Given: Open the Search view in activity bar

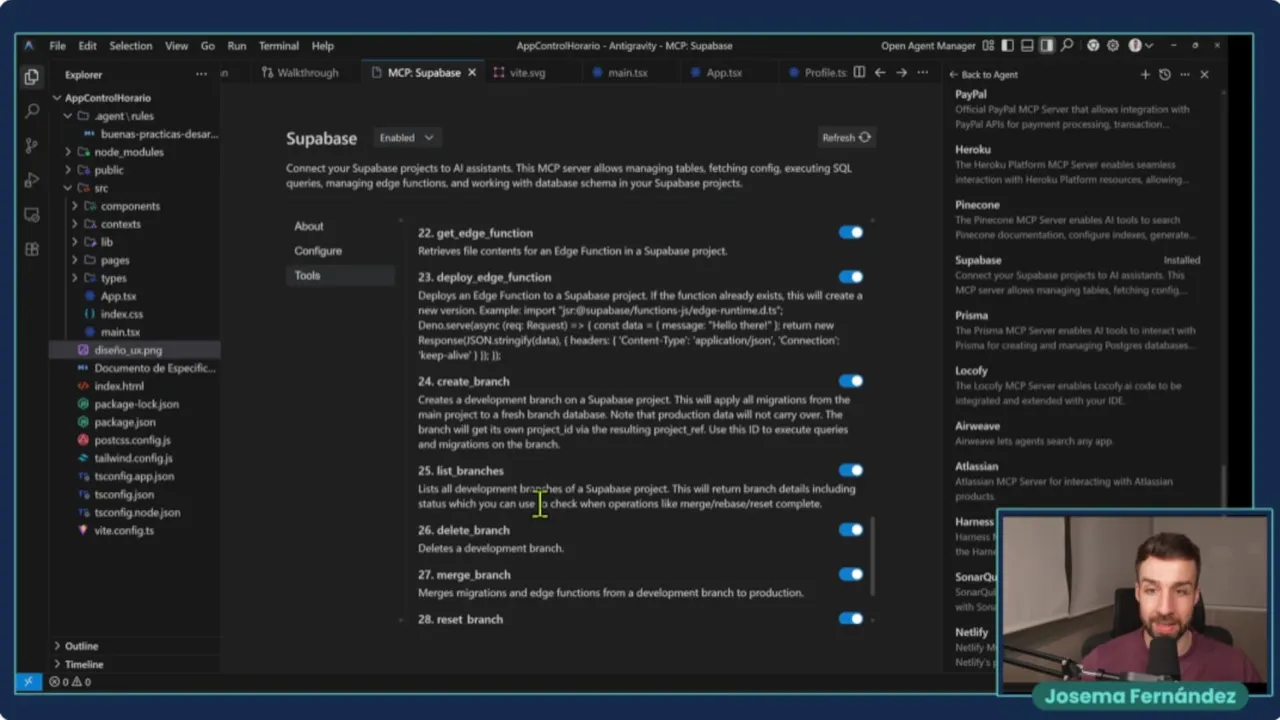Looking at the screenshot, I should click(x=31, y=111).
